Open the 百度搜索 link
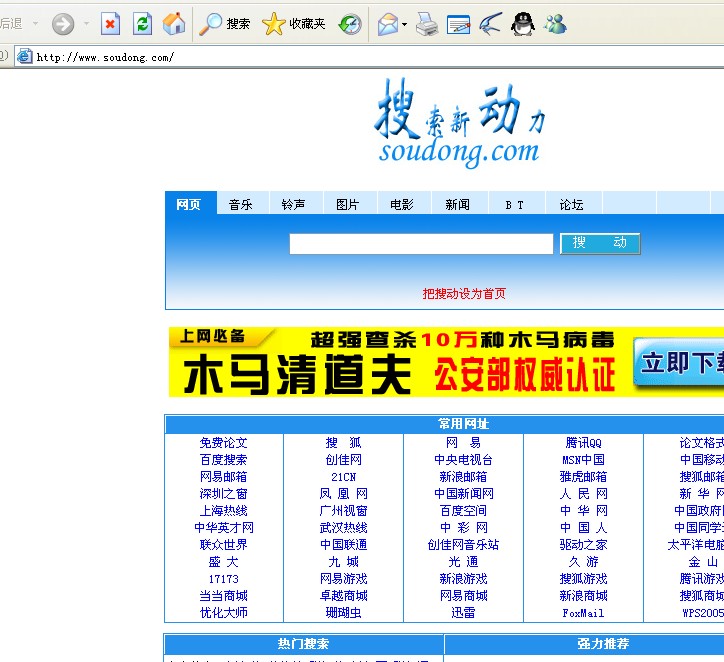724x662 pixels. pos(223,460)
